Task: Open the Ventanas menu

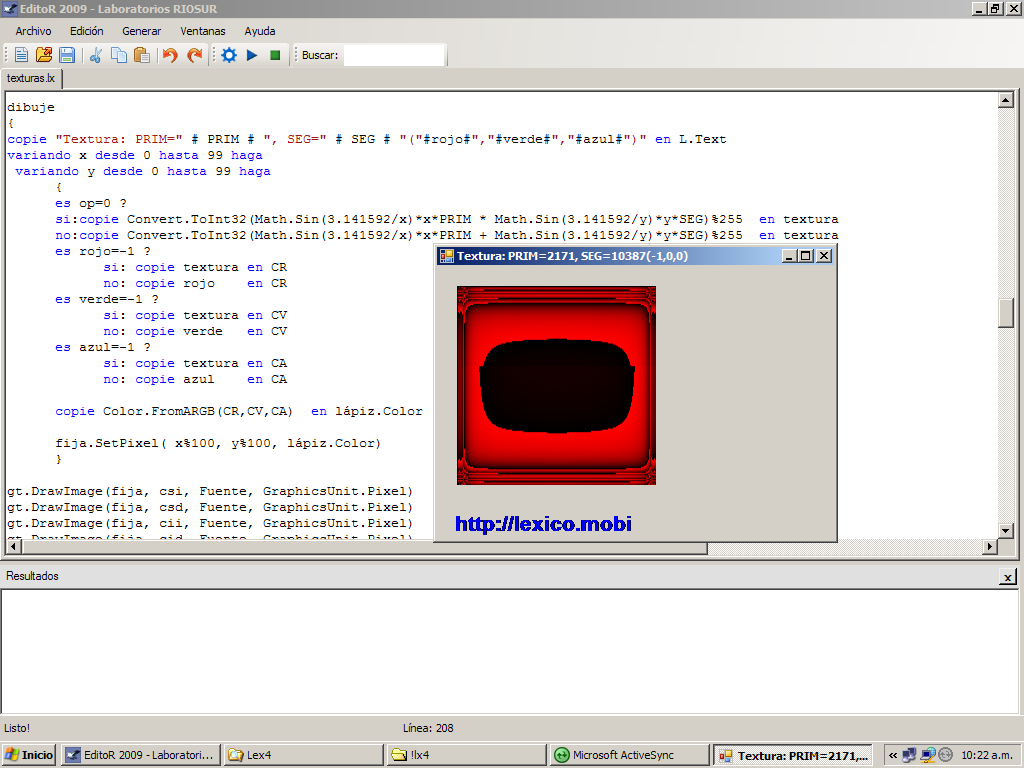Action: click(202, 31)
